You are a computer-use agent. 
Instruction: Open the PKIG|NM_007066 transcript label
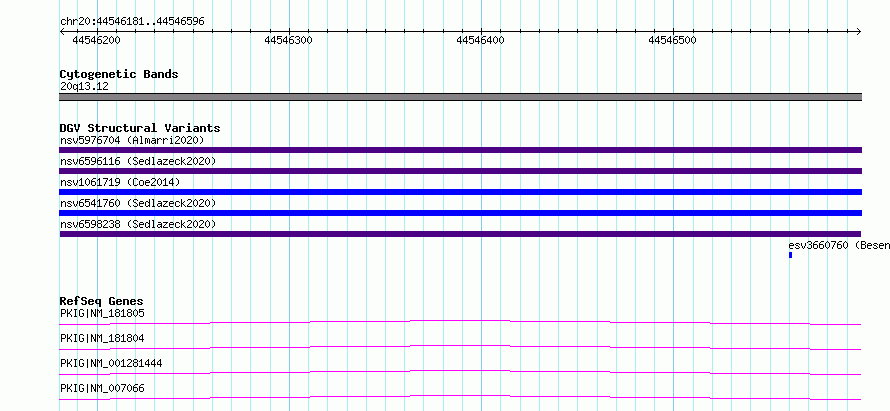point(102,388)
